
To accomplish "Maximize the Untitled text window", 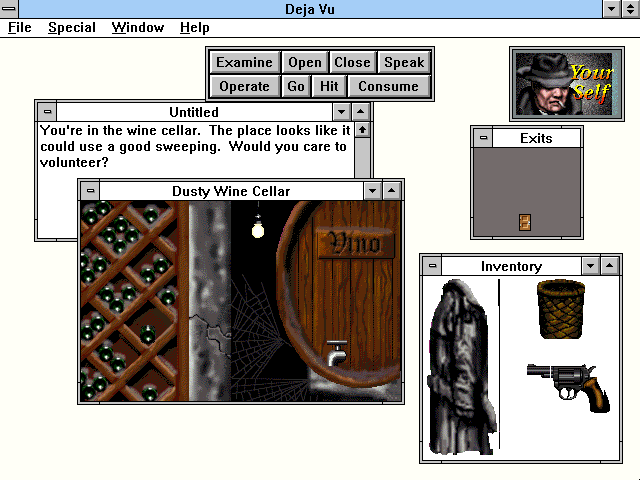I will coord(360,111).
